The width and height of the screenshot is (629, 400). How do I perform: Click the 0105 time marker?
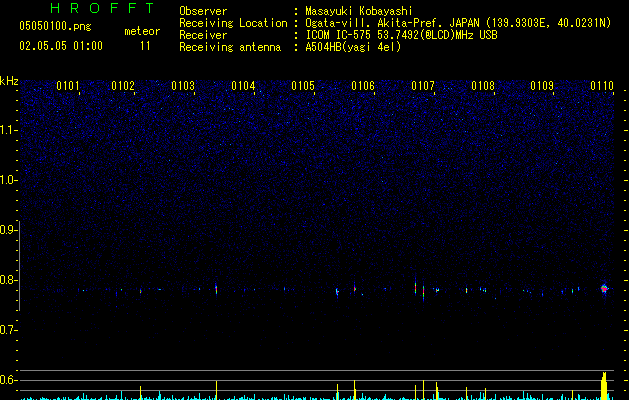coord(303,86)
